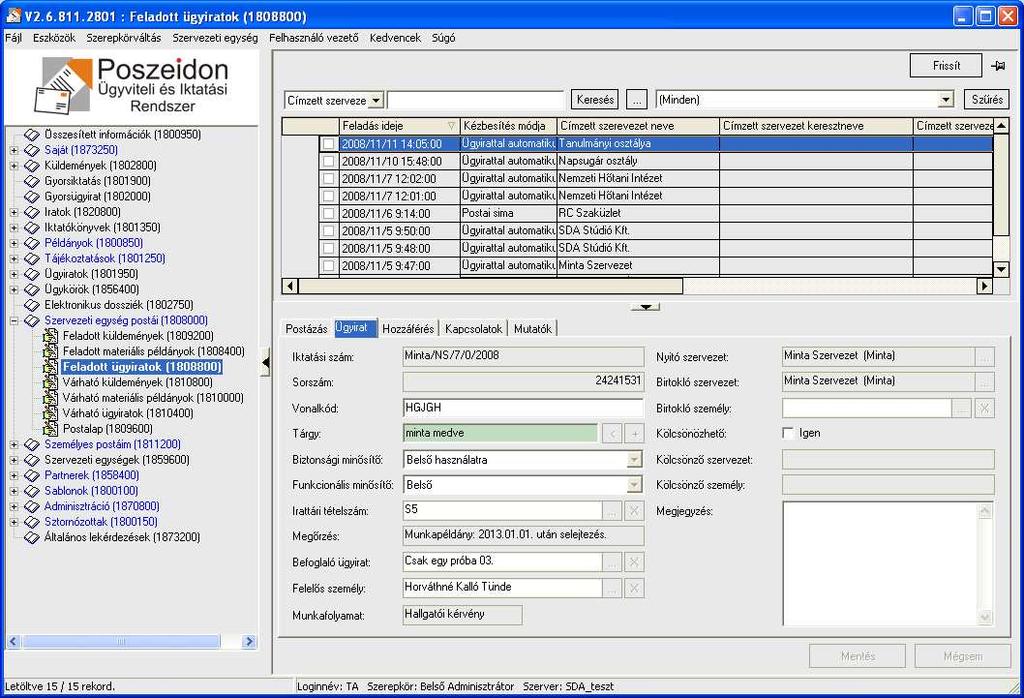The image size is (1024, 698).
Task: Expand the Iratok tree node
Action: point(14,212)
